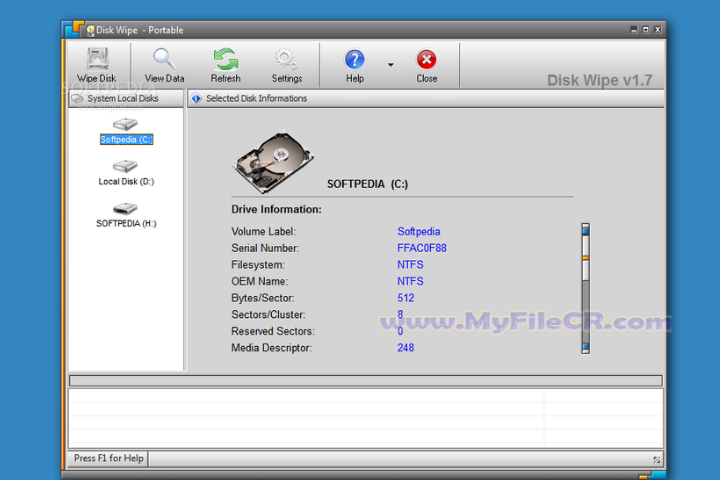
Task: Click the Filesystem value NTFS
Action: tap(410, 265)
